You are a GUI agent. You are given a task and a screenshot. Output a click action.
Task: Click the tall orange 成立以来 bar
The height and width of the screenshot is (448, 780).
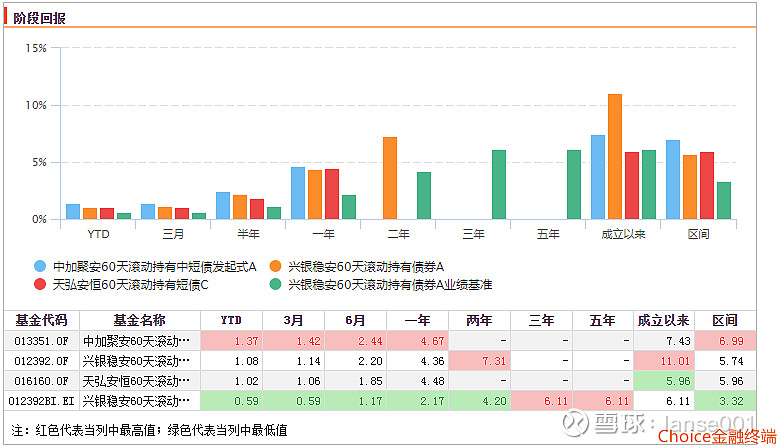pyautogui.click(x=615, y=157)
